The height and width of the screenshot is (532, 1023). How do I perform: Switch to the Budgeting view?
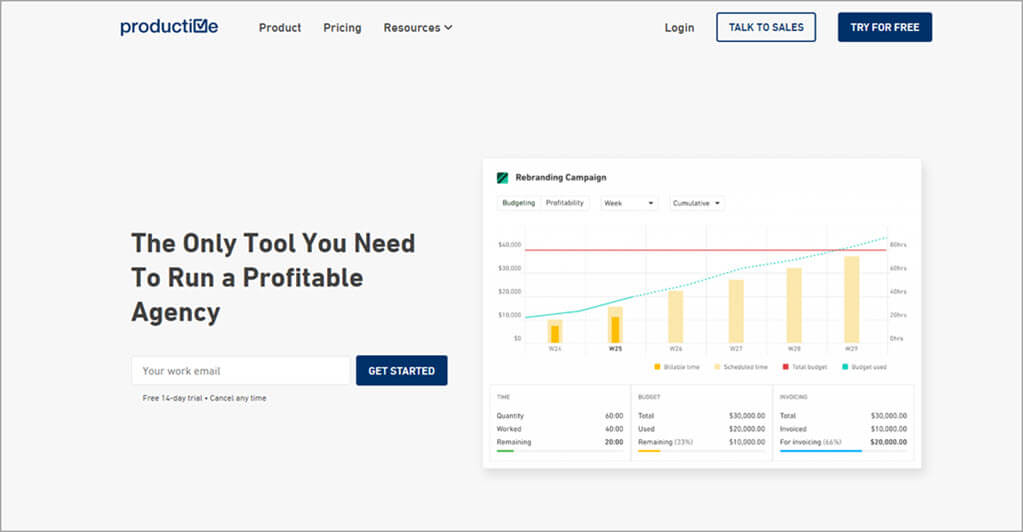point(518,203)
